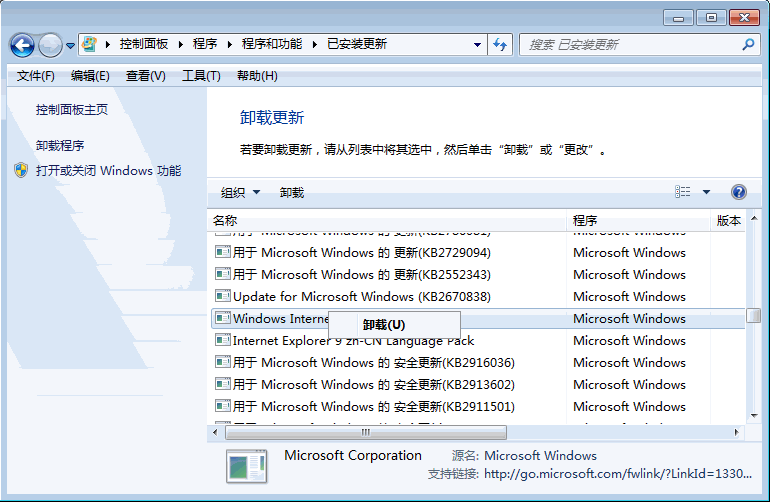Viewport: 770px width, 502px height.
Task: Expand chevron after 程序和功能 breadcrumb
Action: (x=315, y=45)
